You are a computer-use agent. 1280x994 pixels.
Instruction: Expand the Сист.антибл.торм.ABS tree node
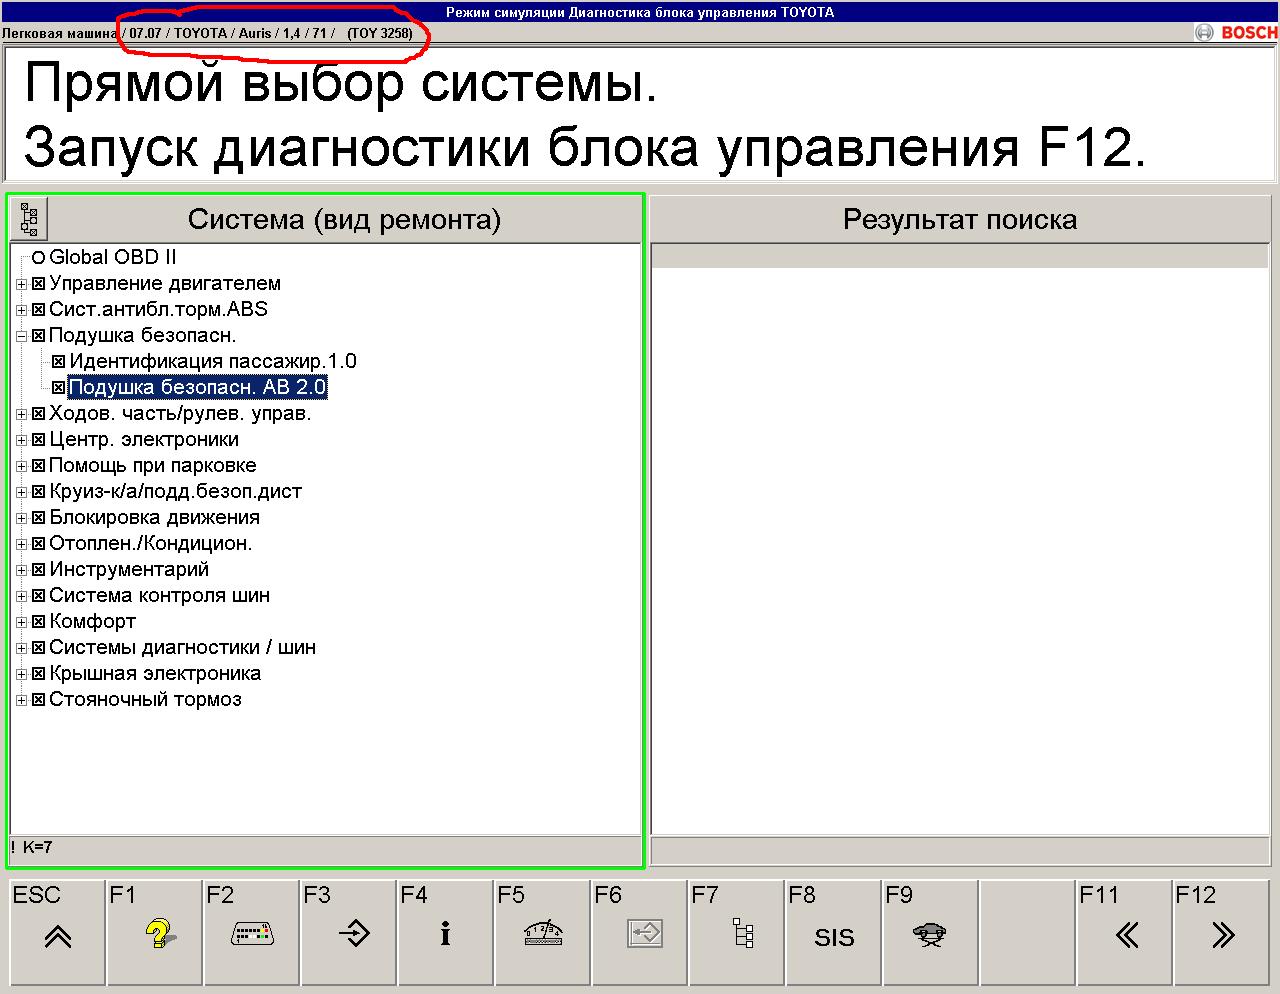coord(21,310)
